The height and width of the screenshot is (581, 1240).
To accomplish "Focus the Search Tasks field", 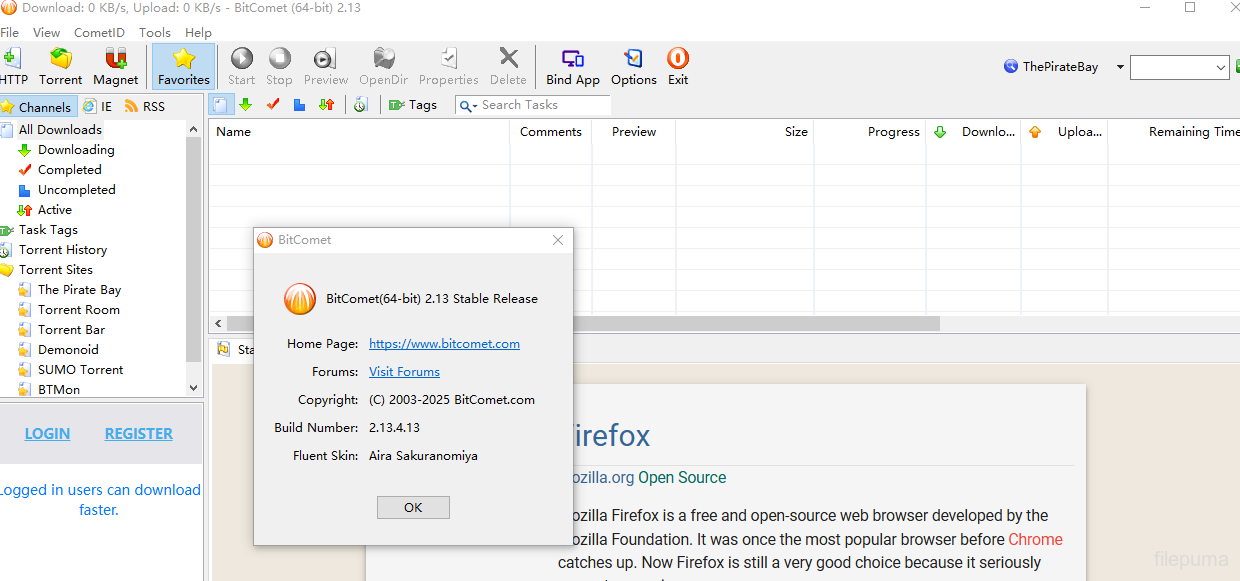I will point(542,105).
